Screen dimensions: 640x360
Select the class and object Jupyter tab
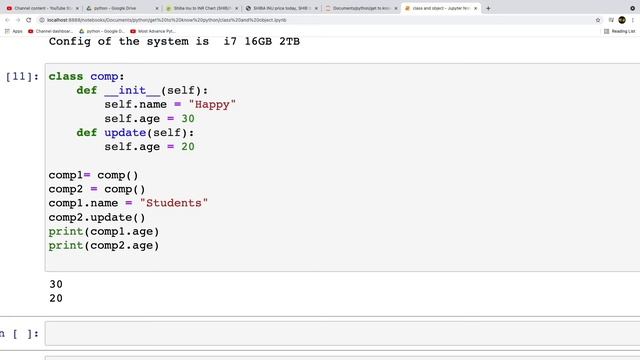click(x=440, y=8)
